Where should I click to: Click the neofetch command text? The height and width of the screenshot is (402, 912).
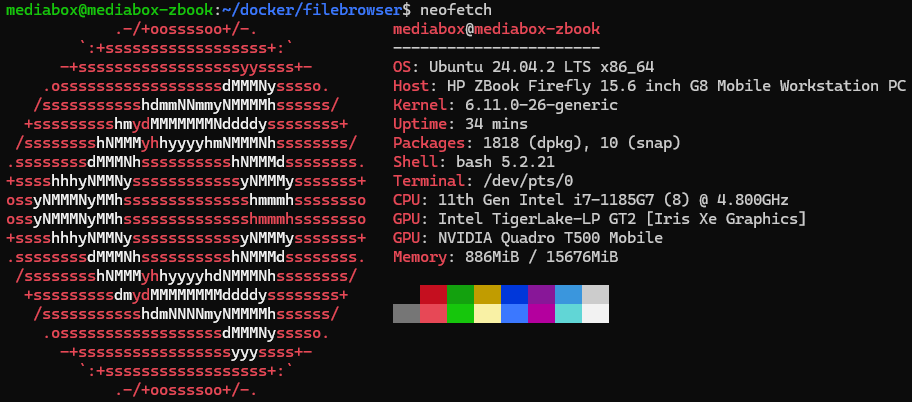point(455,9)
